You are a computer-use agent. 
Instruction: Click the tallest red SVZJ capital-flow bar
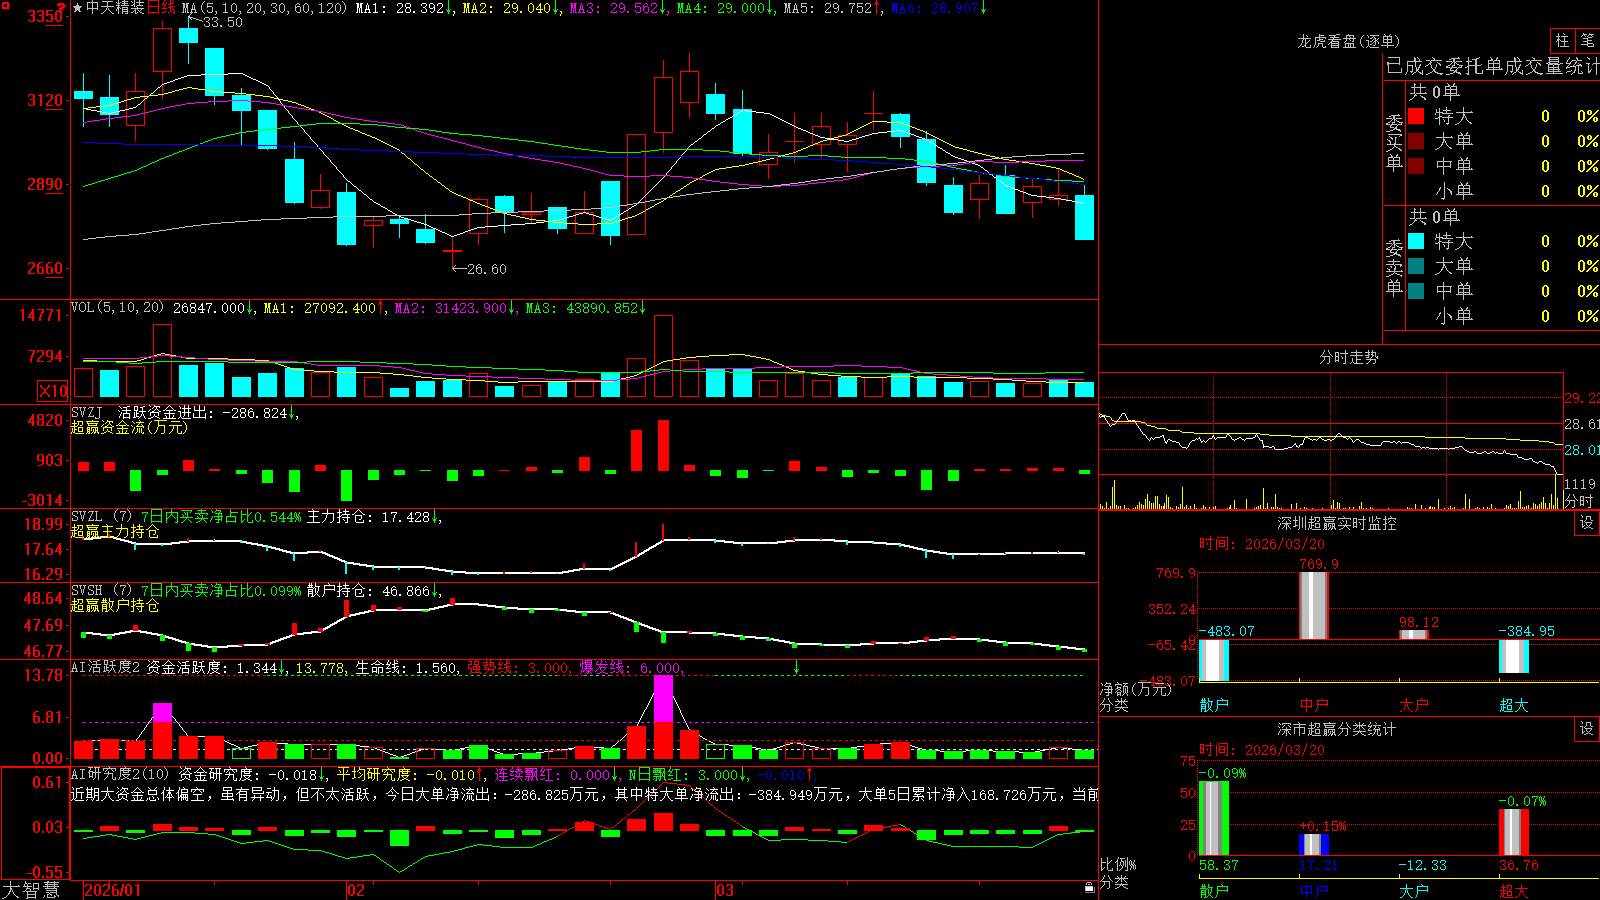pyautogui.click(x=663, y=445)
